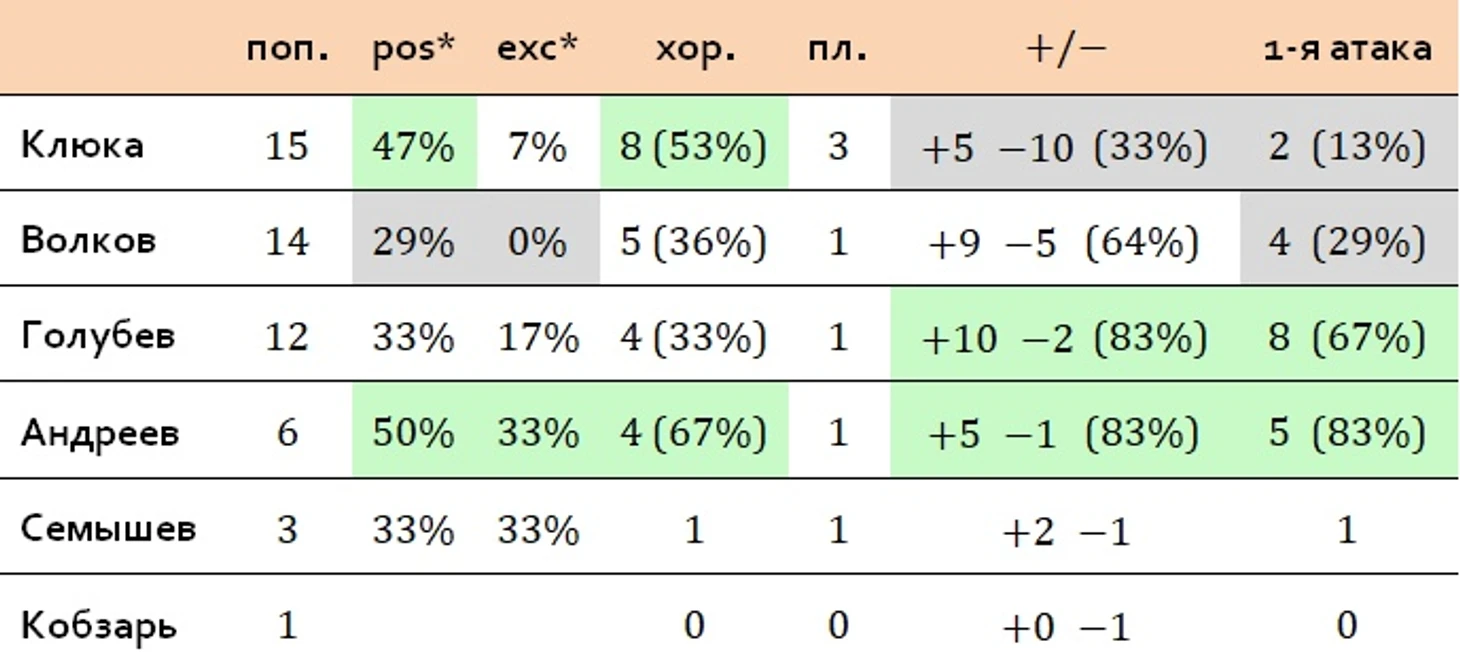Select Андреев's "5 (83%)" first attack cell
This screenshot has width=1460, height=667.
1346,433
